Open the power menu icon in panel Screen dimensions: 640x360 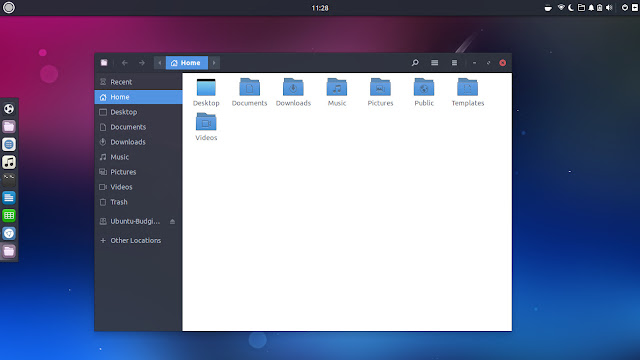coord(625,8)
